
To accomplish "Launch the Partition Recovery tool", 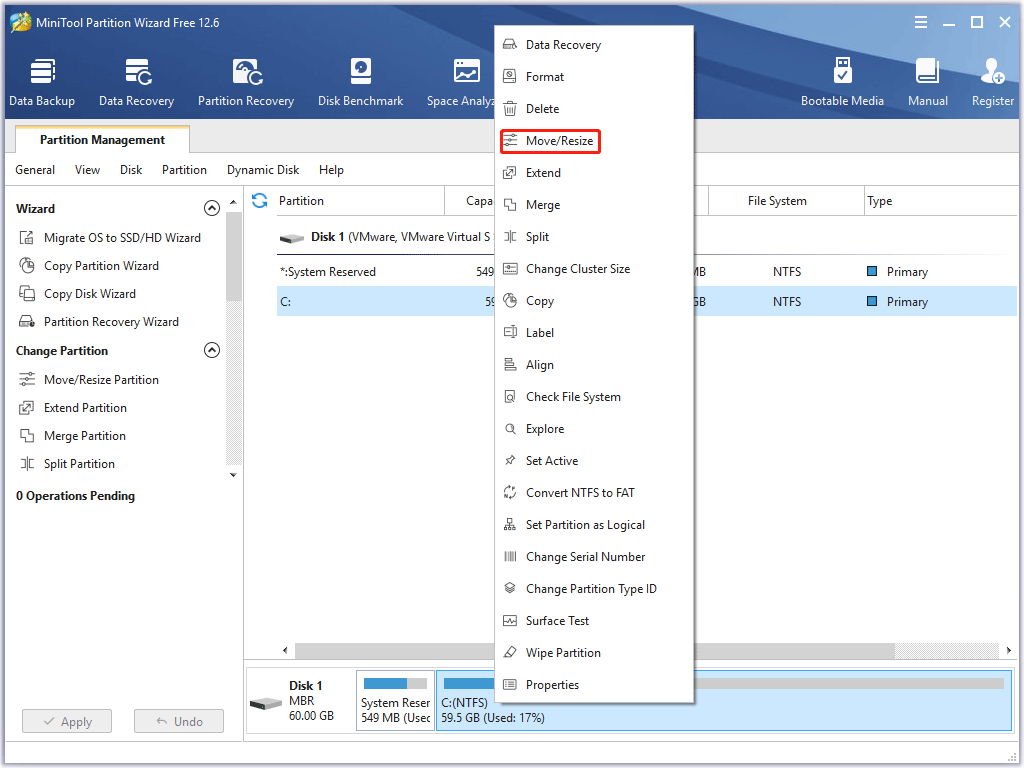I will point(246,82).
